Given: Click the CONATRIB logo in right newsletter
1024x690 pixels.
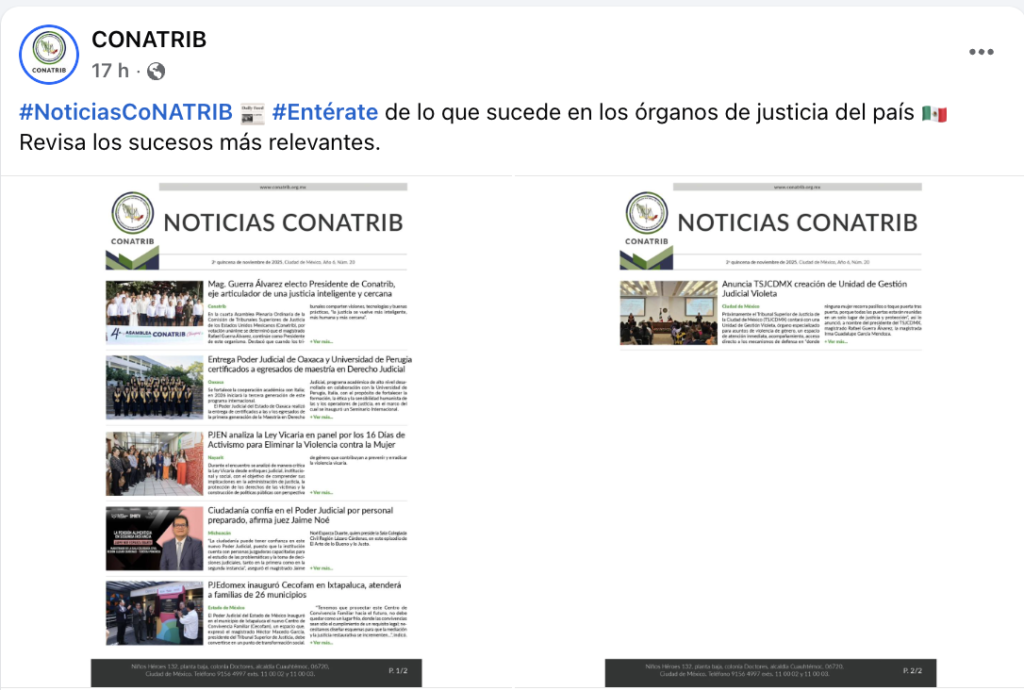Looking at the screenshot, I should pyautogui.click(x=646, y=219).
